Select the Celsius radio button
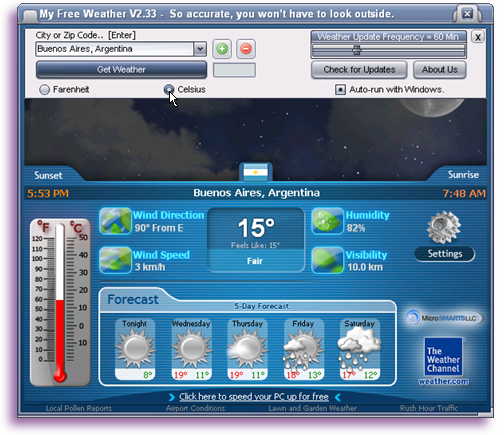Image resolution: width=504 pixels, height=435 pixels. (169, 89)
